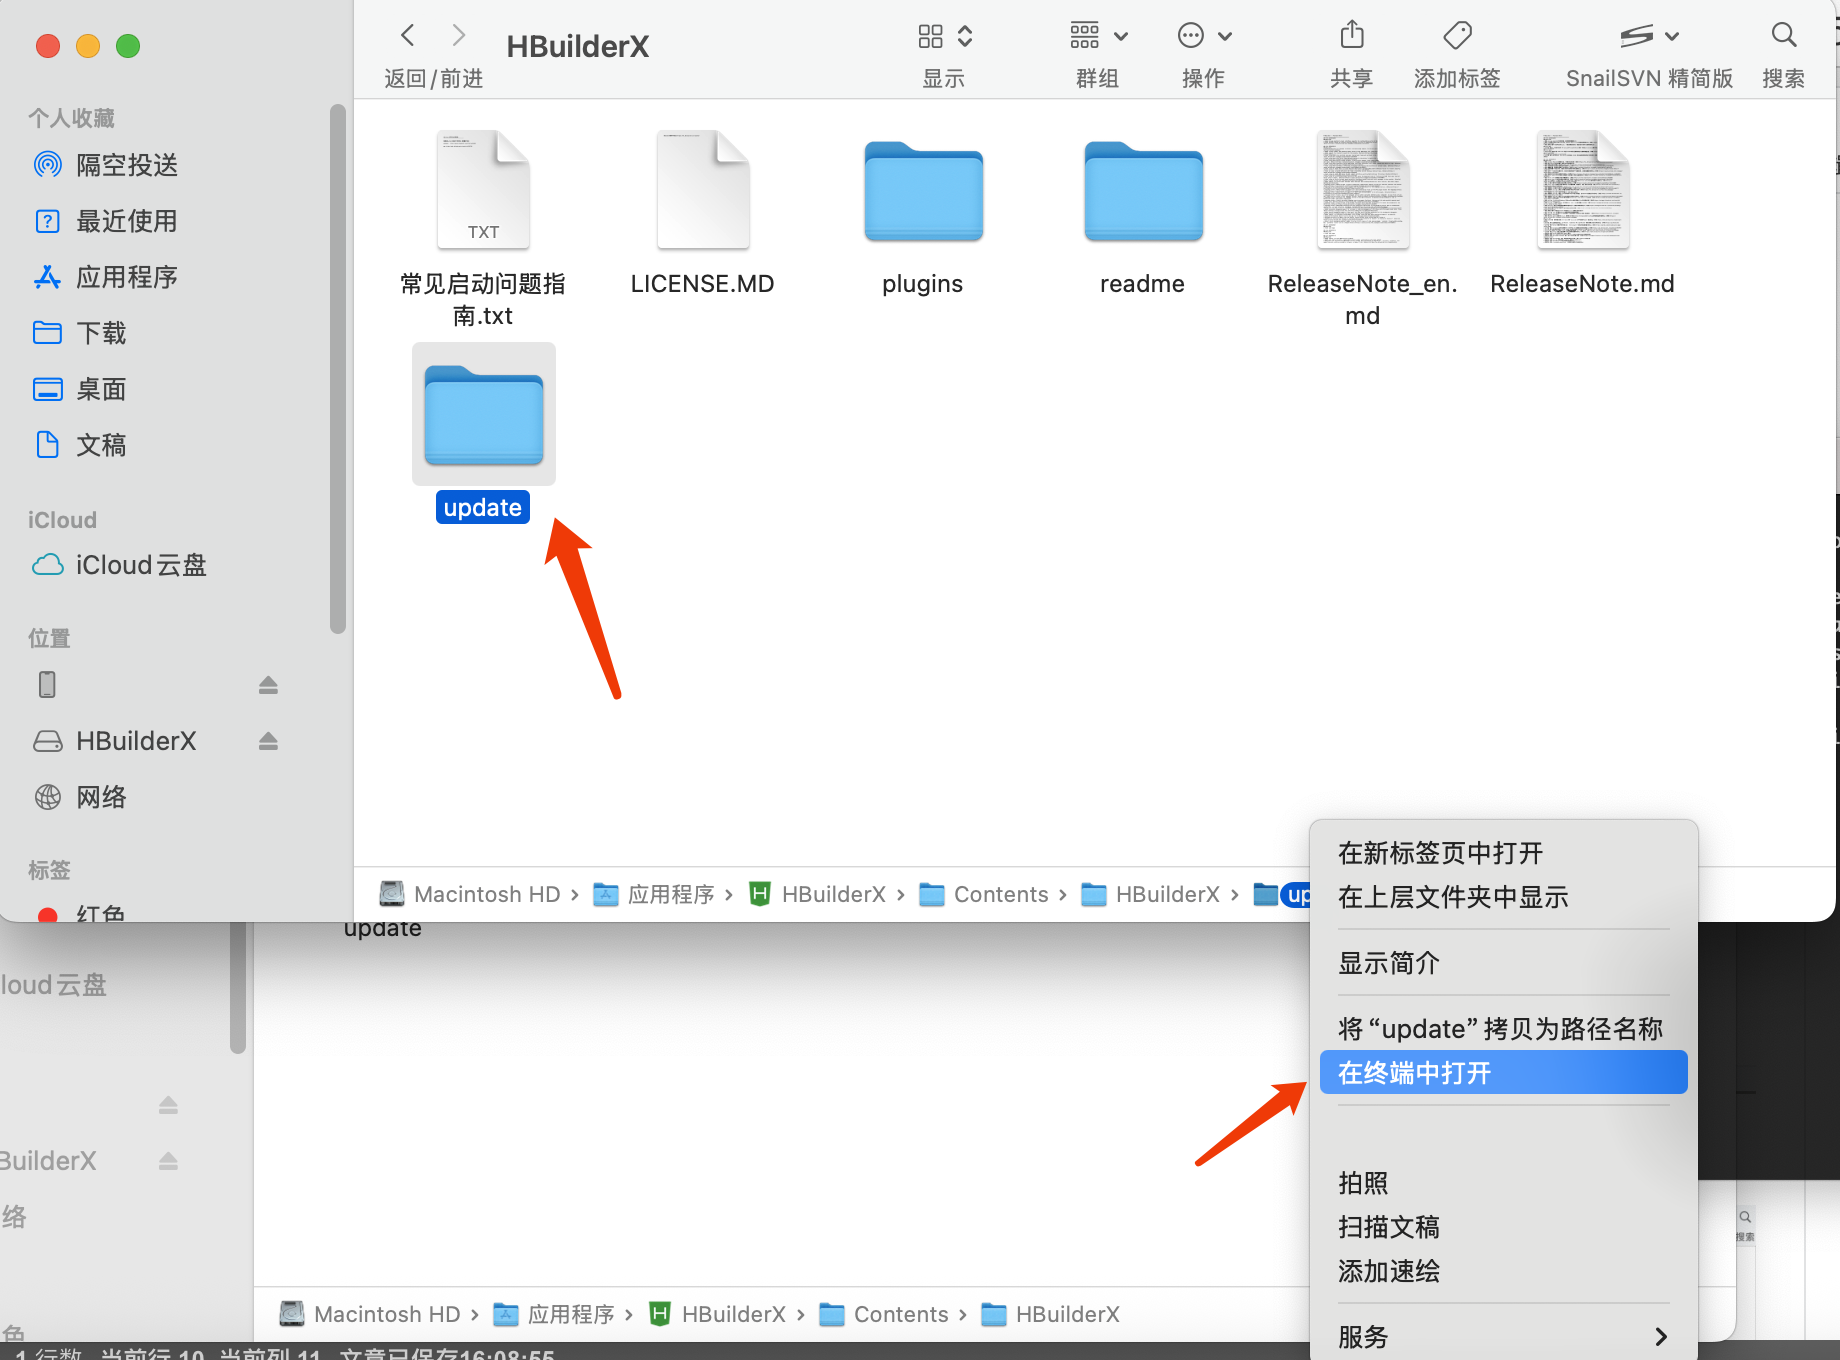The image size is (1840, 1360).
Task: Eject the HBuilderX disk
Action: tap(268, 741)
